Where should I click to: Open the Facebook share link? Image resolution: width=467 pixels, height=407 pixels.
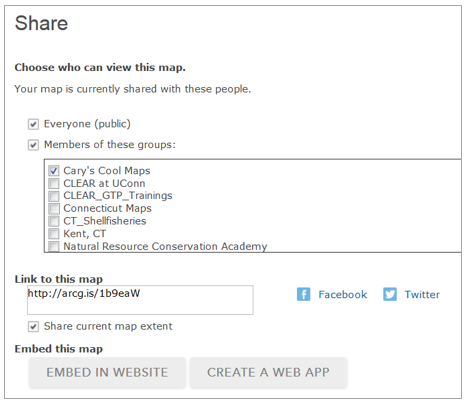point(342,295)
